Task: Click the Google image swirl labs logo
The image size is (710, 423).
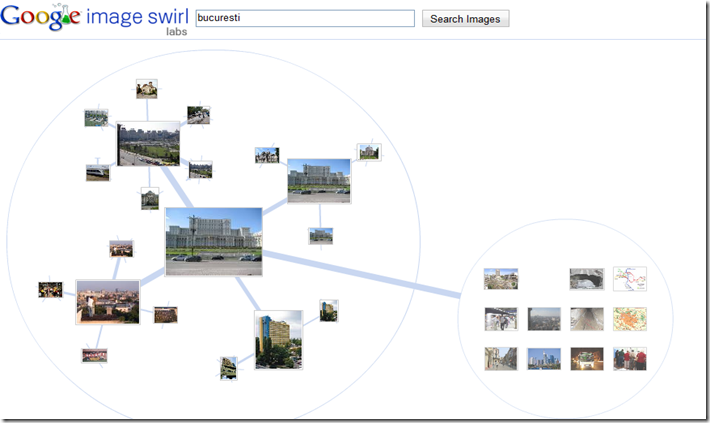Action: click(x=94, y=19)
